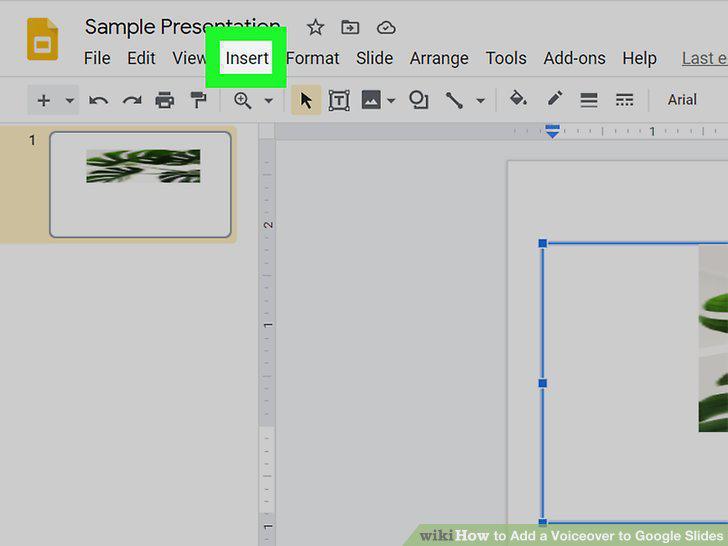
Task: Open the File menu
Action: pos(97,58)
